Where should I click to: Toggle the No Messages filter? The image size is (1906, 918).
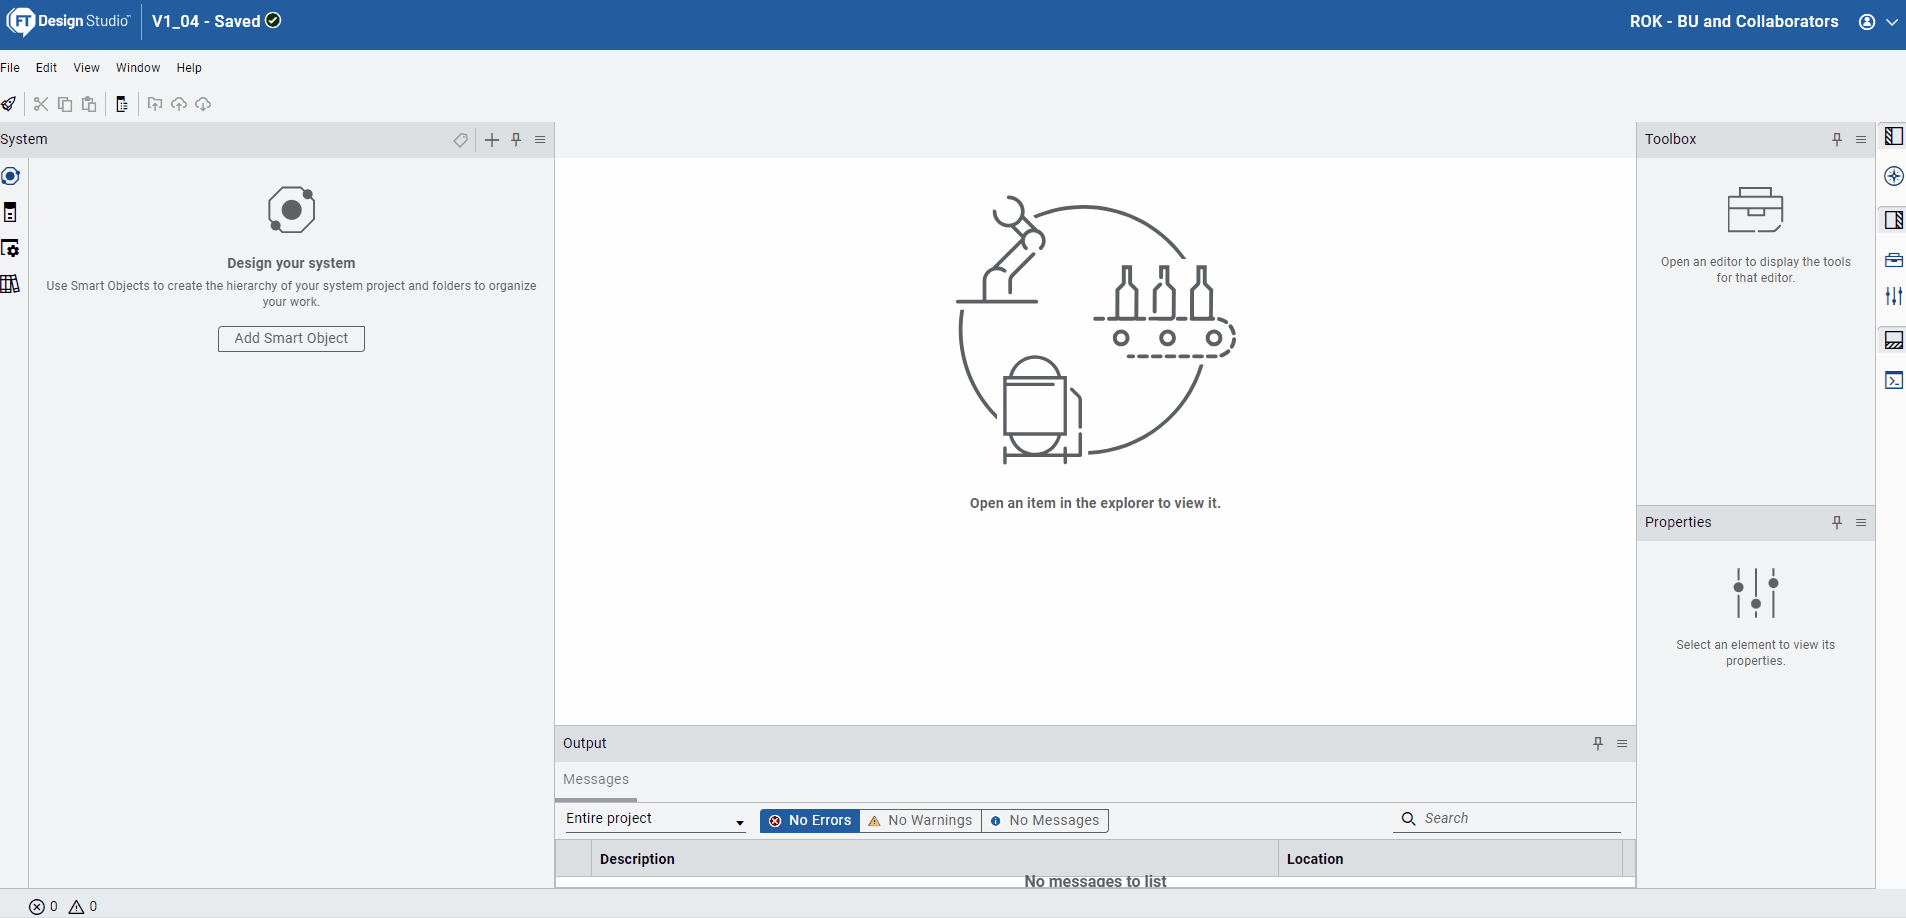pyautogui.click(x=1044, y=820)
